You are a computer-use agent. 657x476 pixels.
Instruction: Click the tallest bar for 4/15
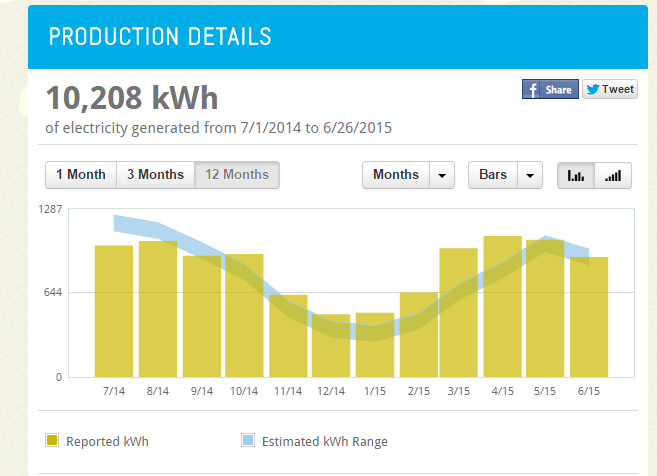click(x=502, y=306)
